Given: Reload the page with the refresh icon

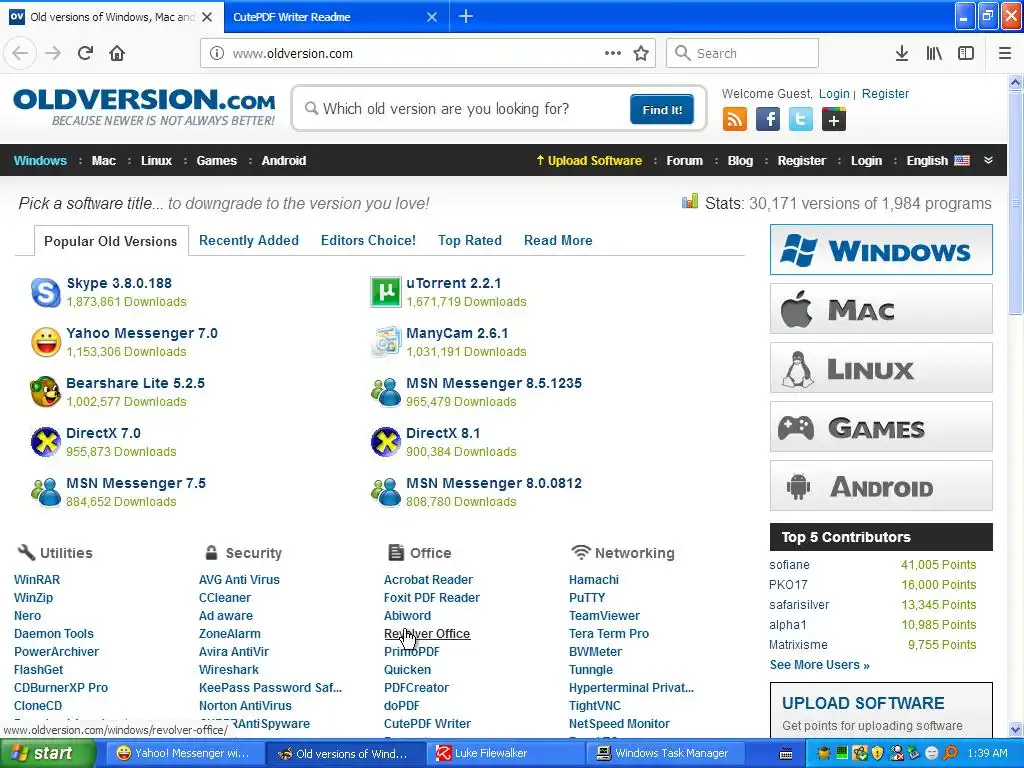Looking at the screenshot, I should 85,53.
